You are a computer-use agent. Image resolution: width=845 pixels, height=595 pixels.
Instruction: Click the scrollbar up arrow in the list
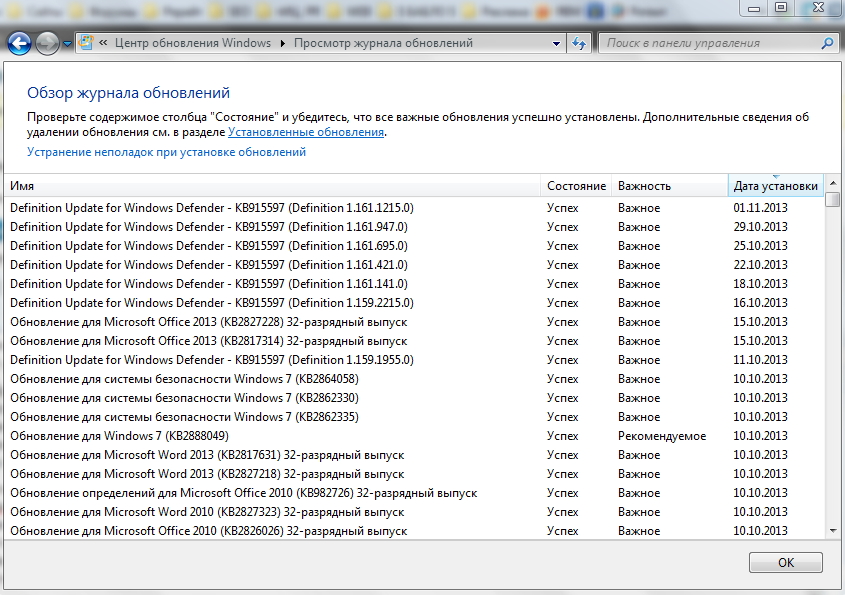click(833, 185)
